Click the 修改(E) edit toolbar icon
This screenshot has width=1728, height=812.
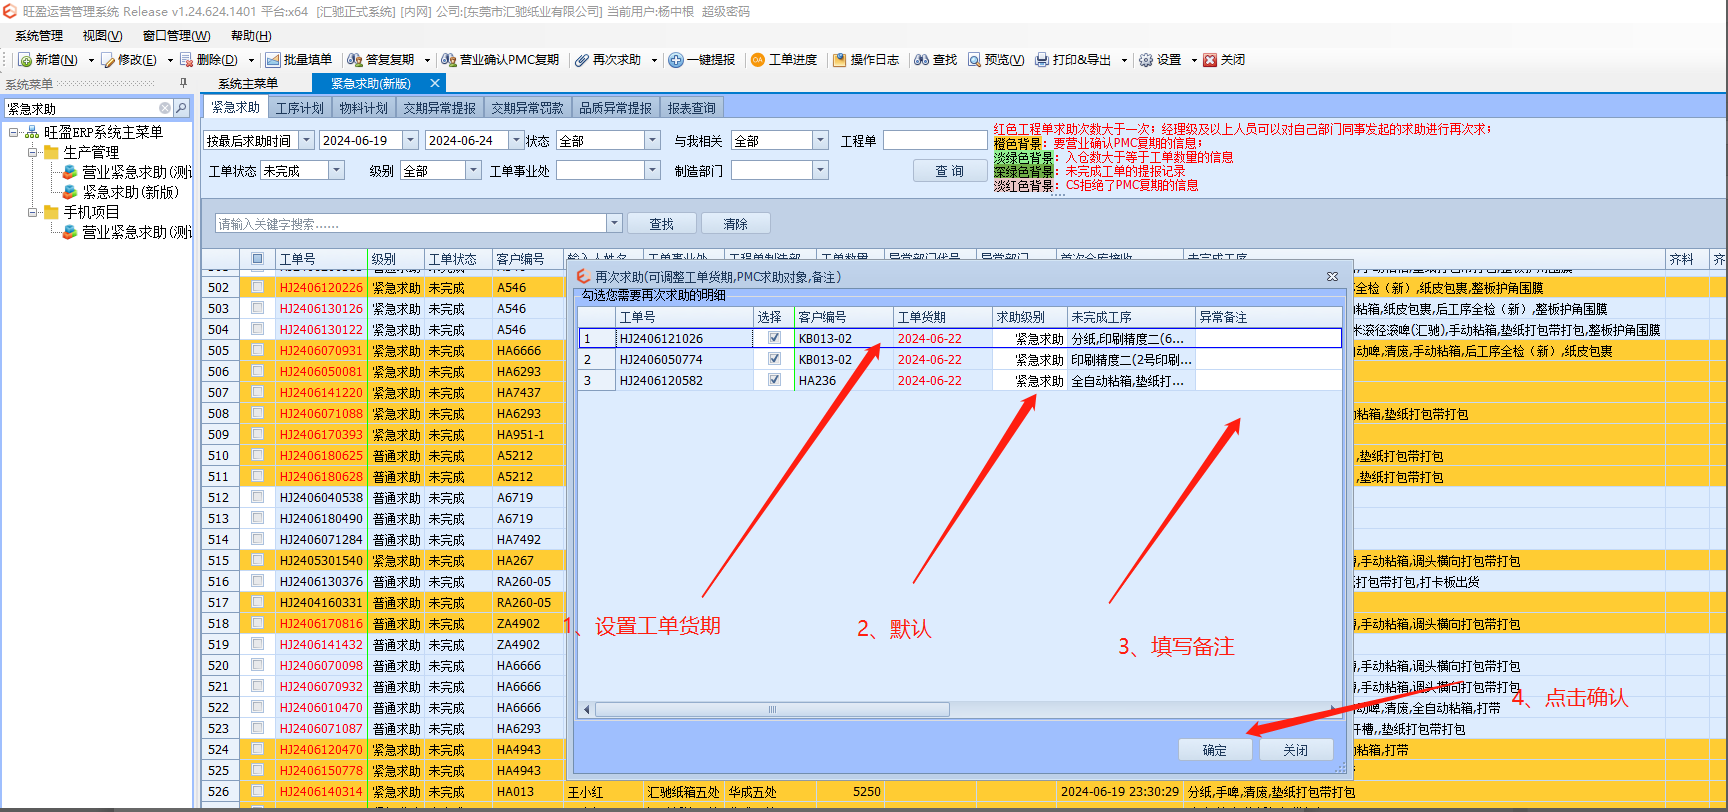click(x=108, y=60)
